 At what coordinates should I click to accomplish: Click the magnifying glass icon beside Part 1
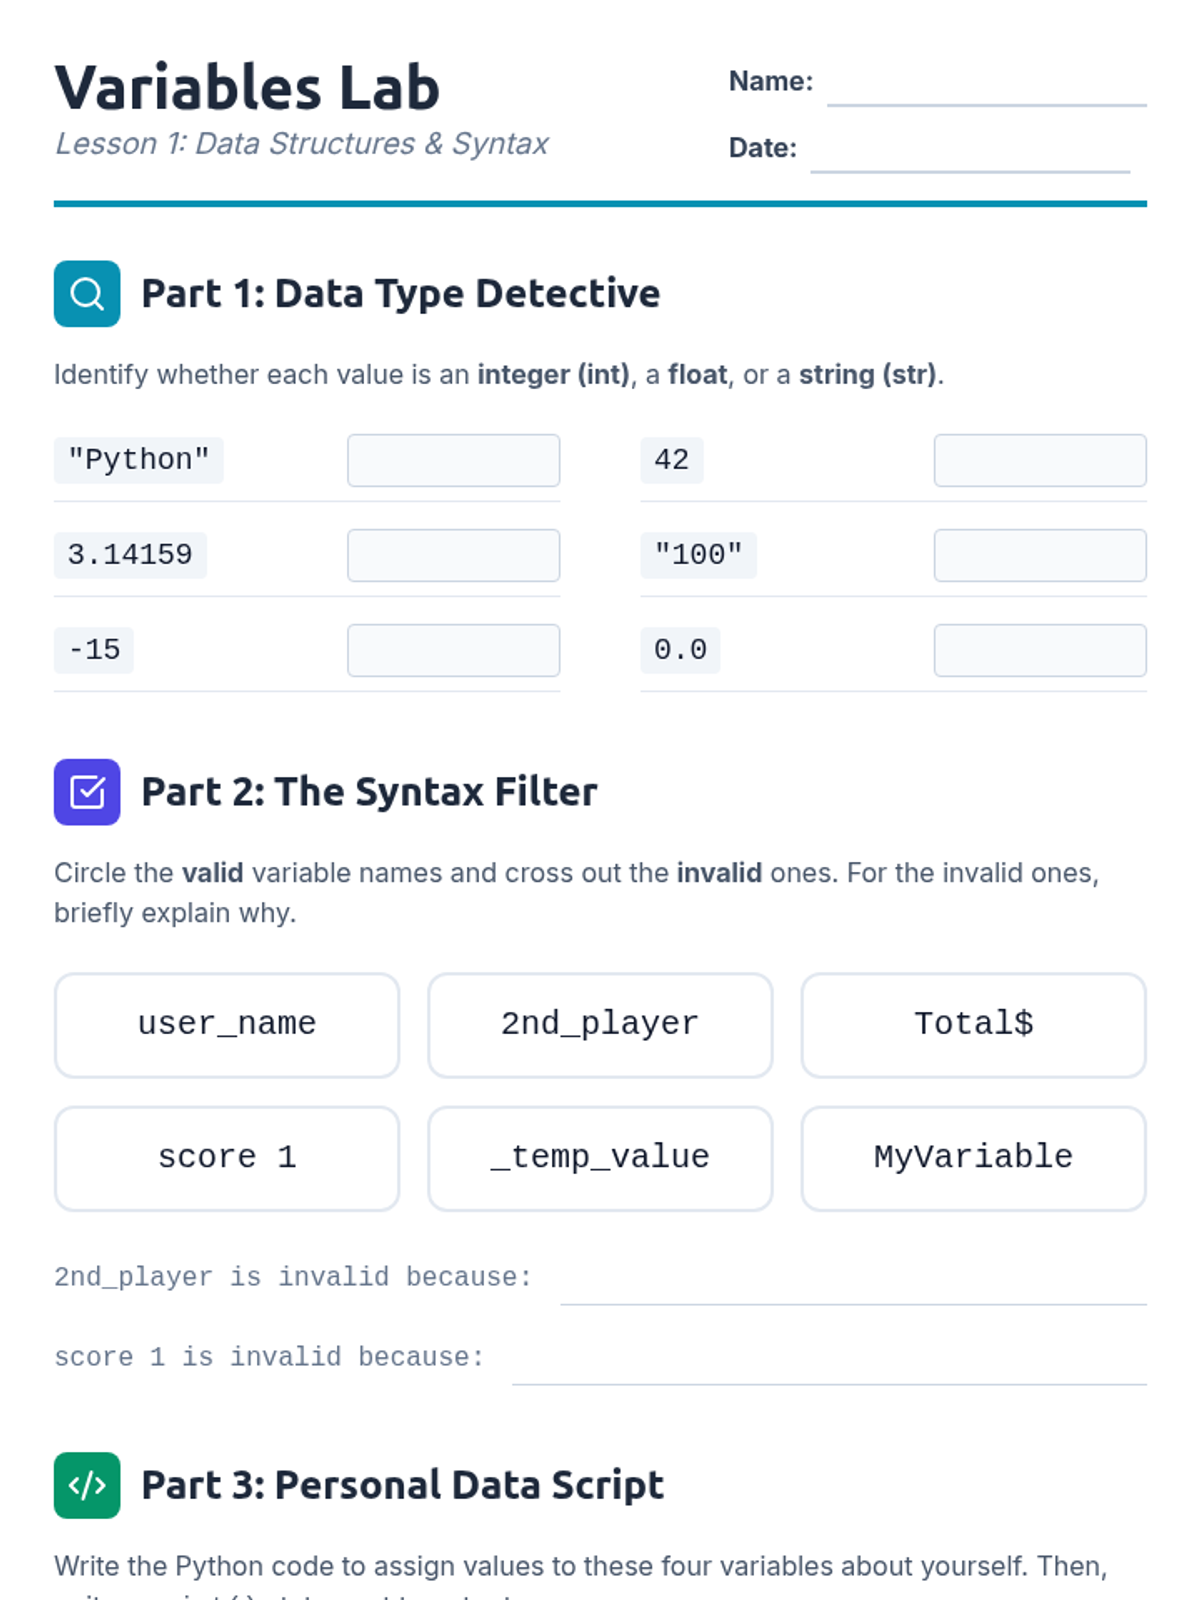87,294
